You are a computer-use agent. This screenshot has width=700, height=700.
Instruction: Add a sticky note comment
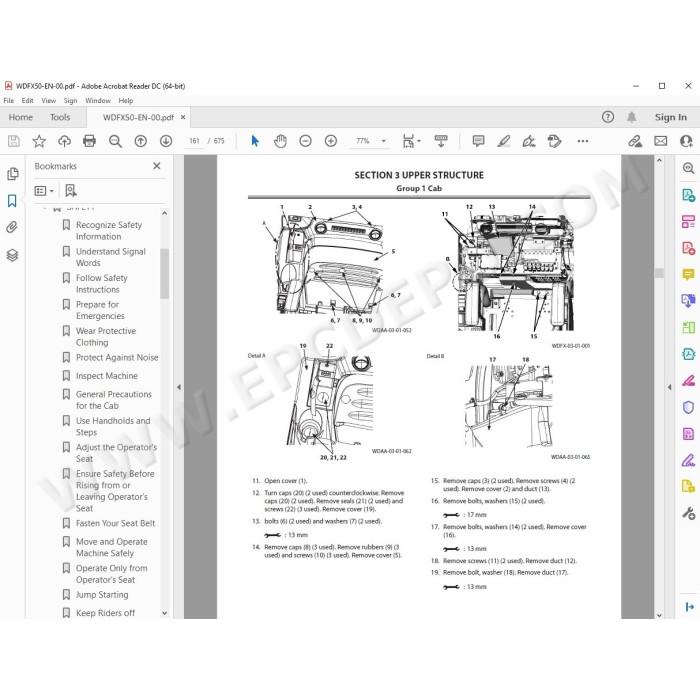[478, 141]
